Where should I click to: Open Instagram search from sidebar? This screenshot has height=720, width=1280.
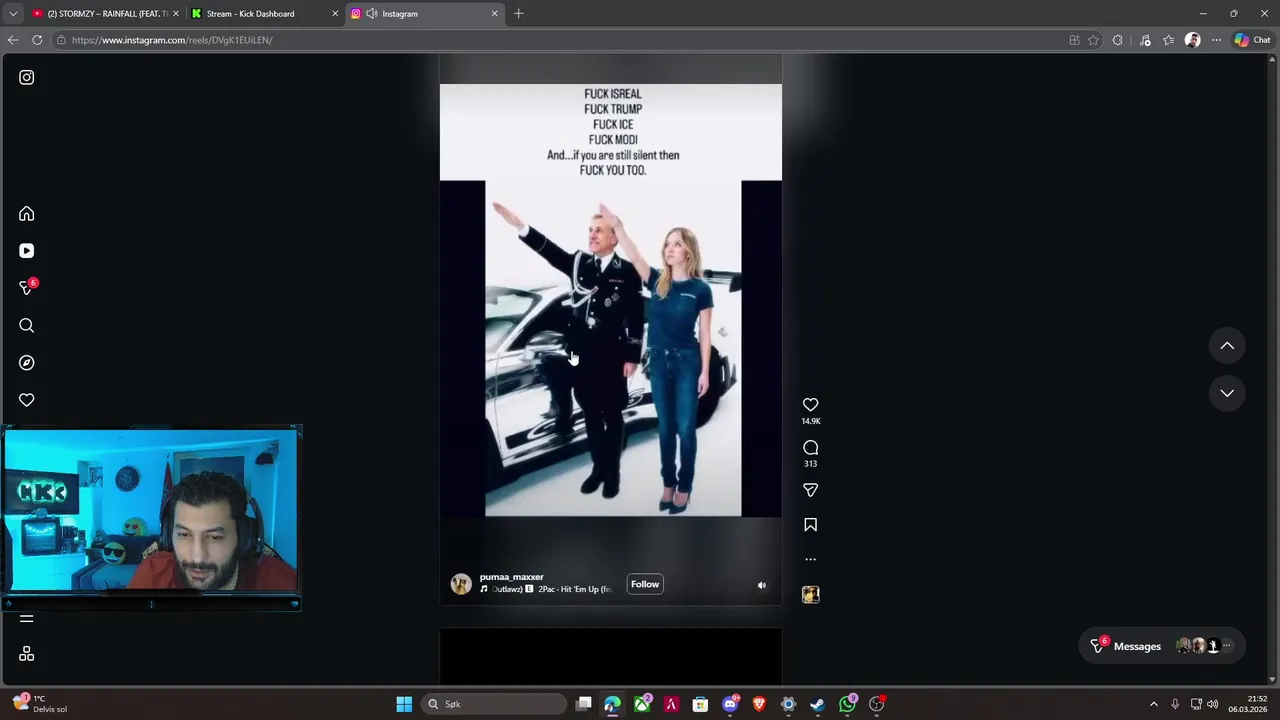point(27,325)
